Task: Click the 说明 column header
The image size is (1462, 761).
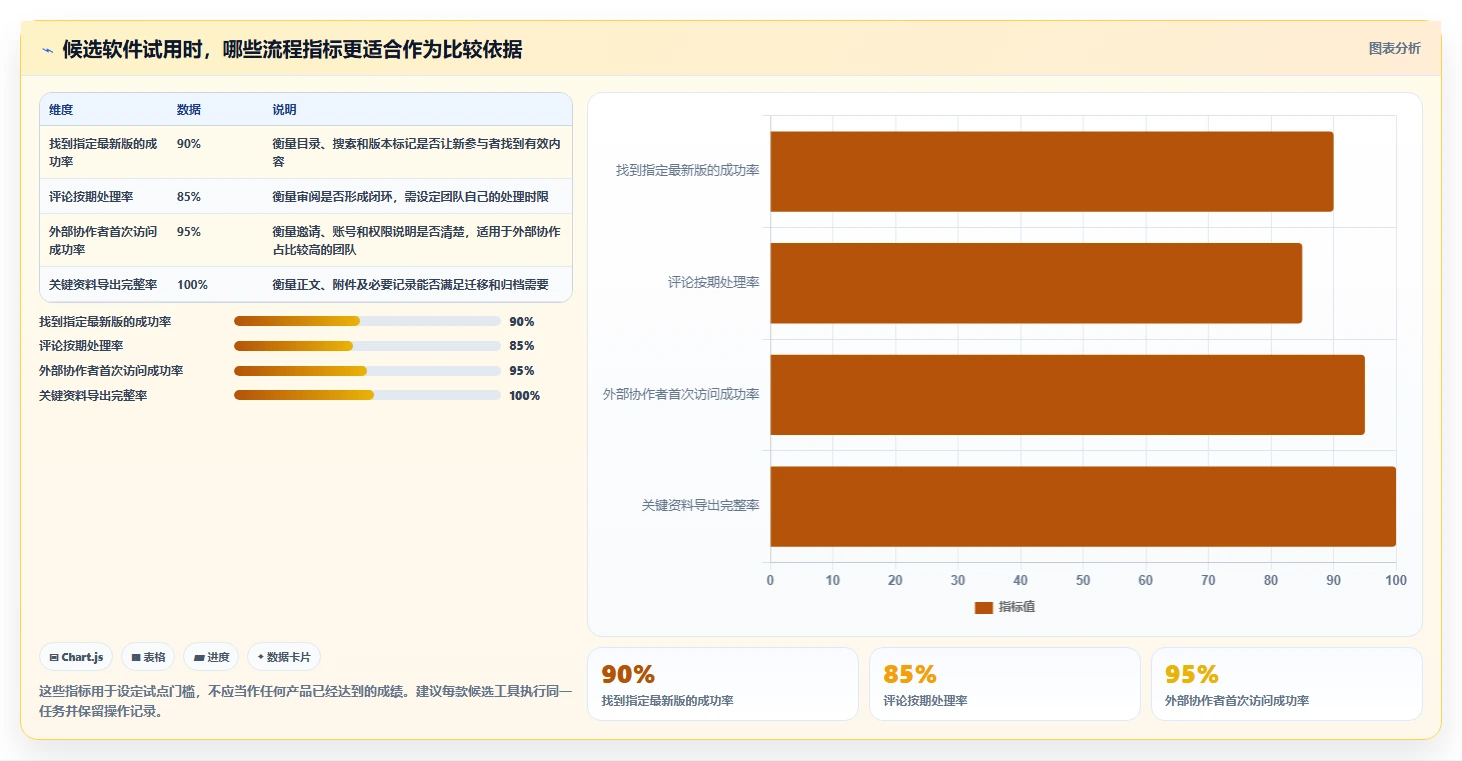Action: click(x=284, y=109)
